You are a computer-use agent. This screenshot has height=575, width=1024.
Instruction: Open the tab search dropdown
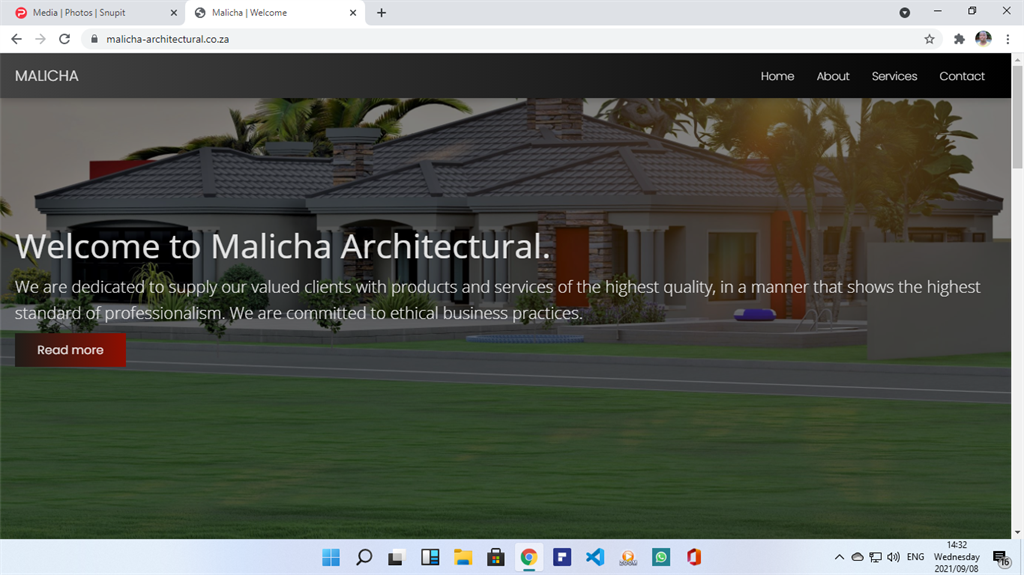click(x=904, y=12)
